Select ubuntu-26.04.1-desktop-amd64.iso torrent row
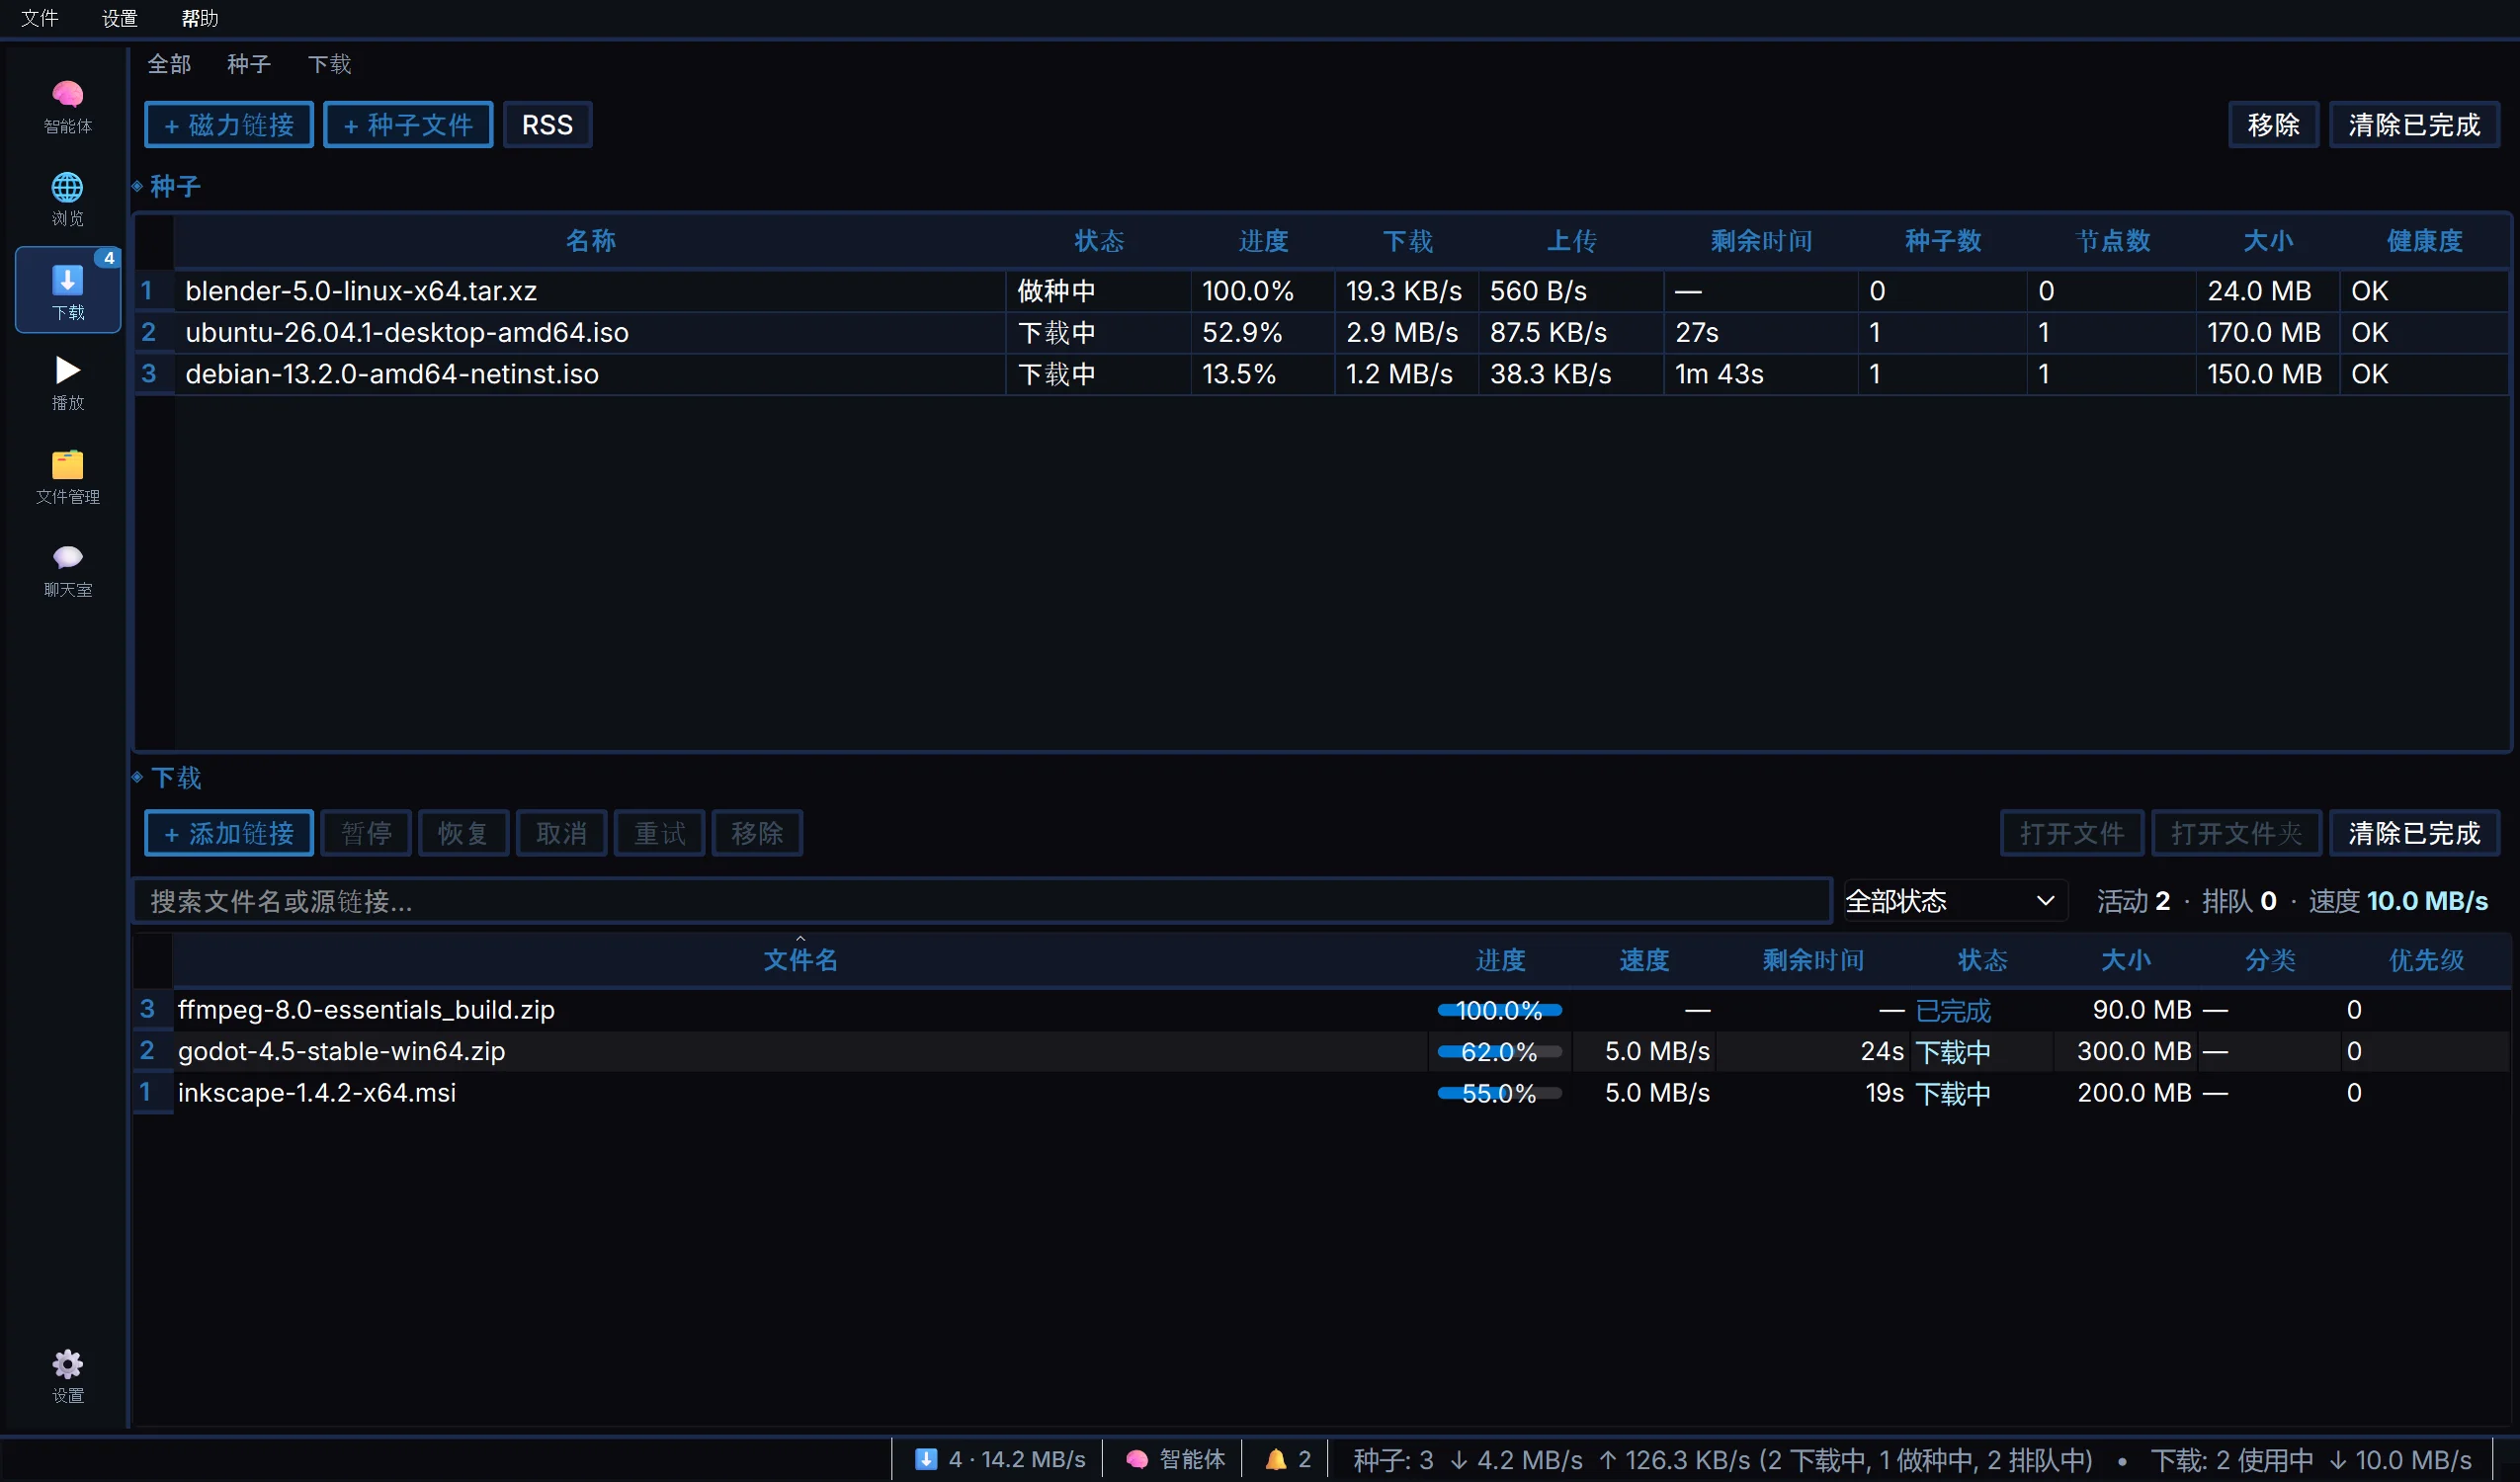The image size is (2520, 1482). click(1322, 332)
